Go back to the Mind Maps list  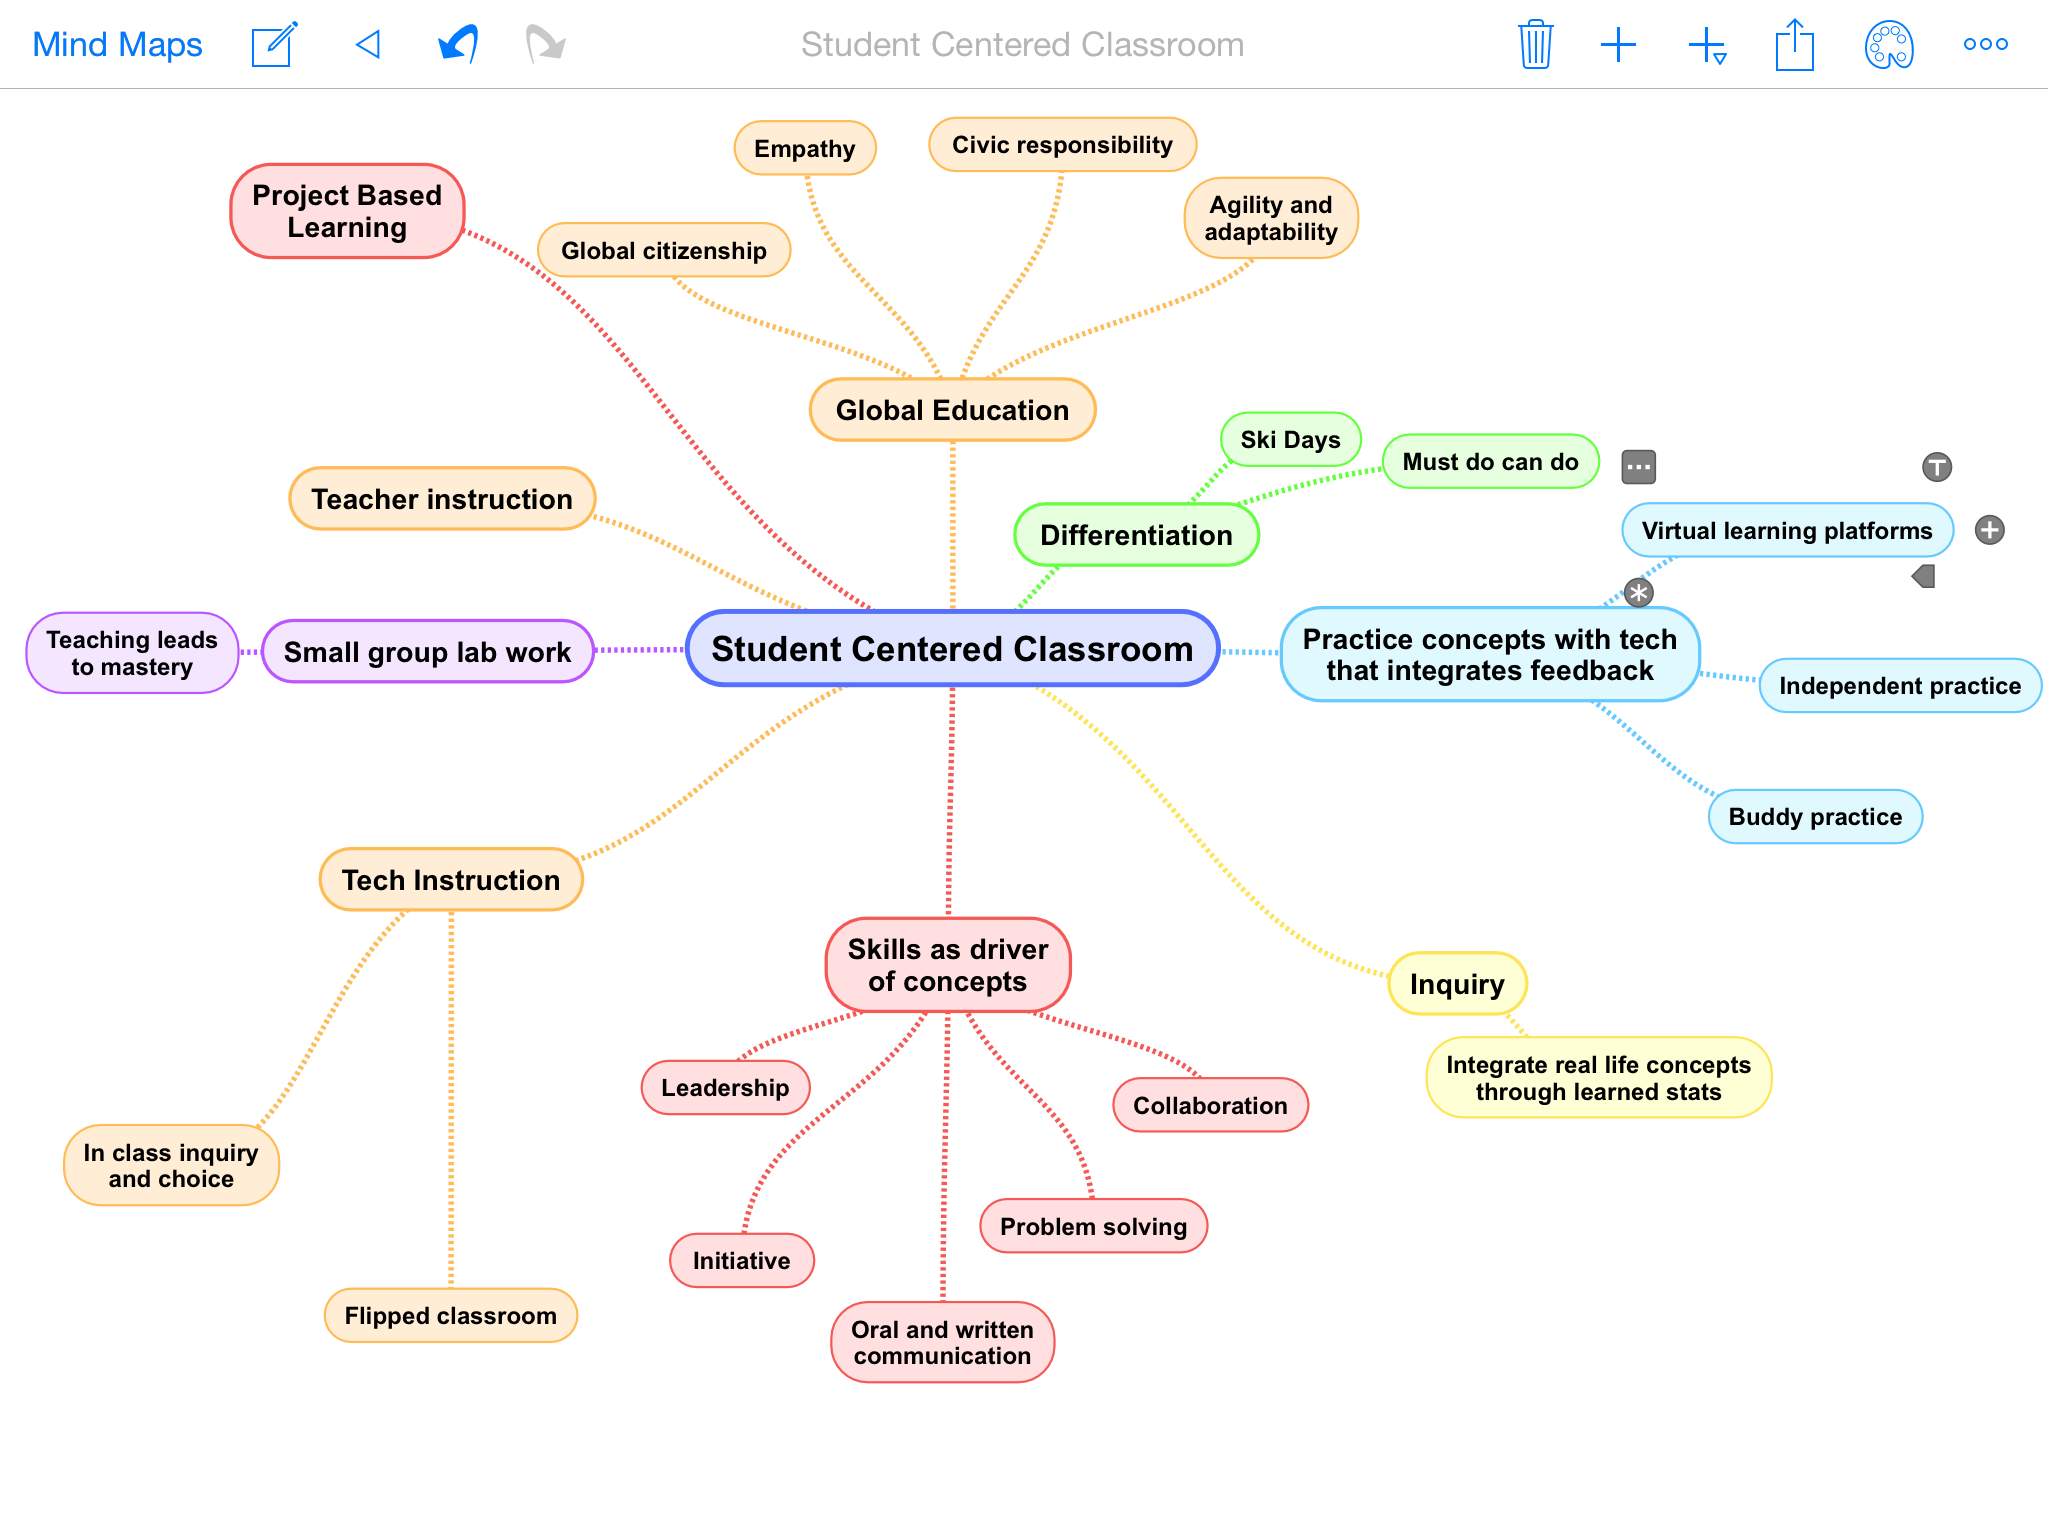pyautogui.click(x=117, y=45)
